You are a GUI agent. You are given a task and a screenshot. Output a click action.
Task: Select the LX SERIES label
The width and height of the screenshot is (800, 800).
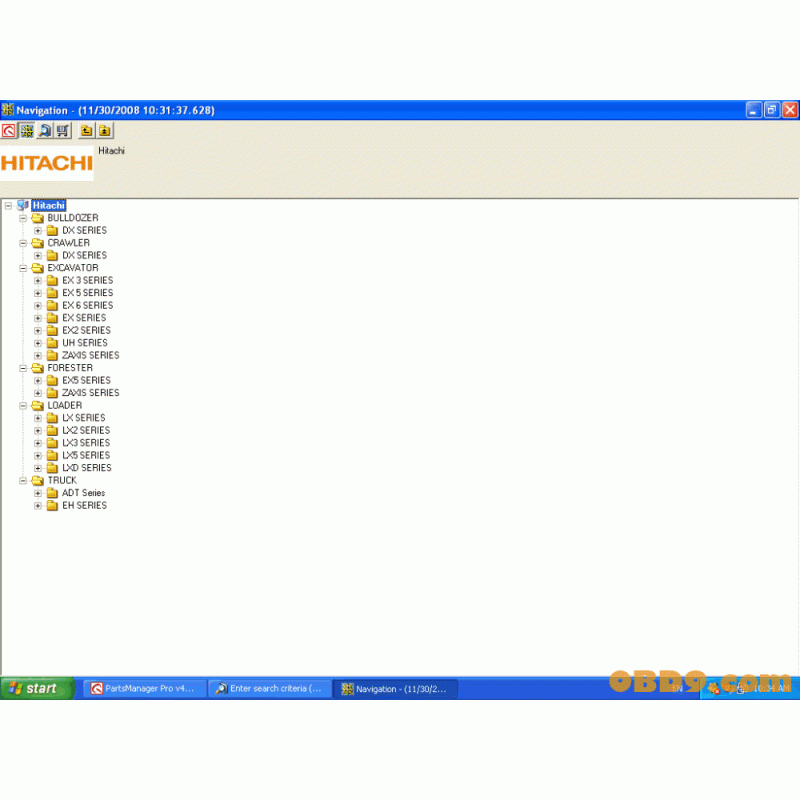click(84, 418)
